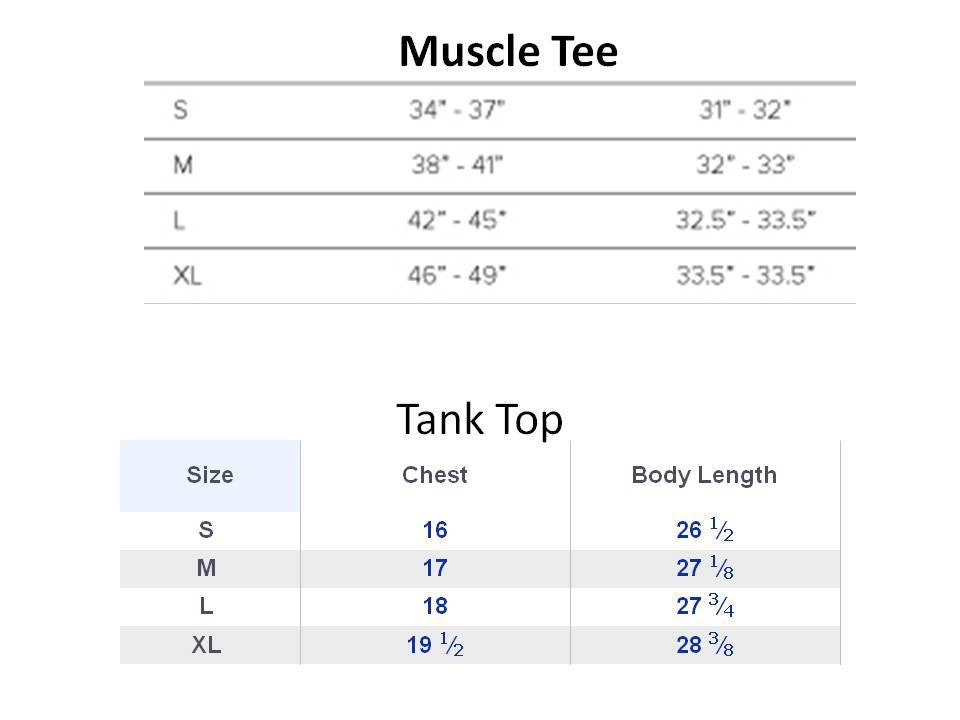This screenshot has width=960, height=720.
Task: Click Muscle Tee size L label
Action: pyautogui.click(x=179, y=220)
